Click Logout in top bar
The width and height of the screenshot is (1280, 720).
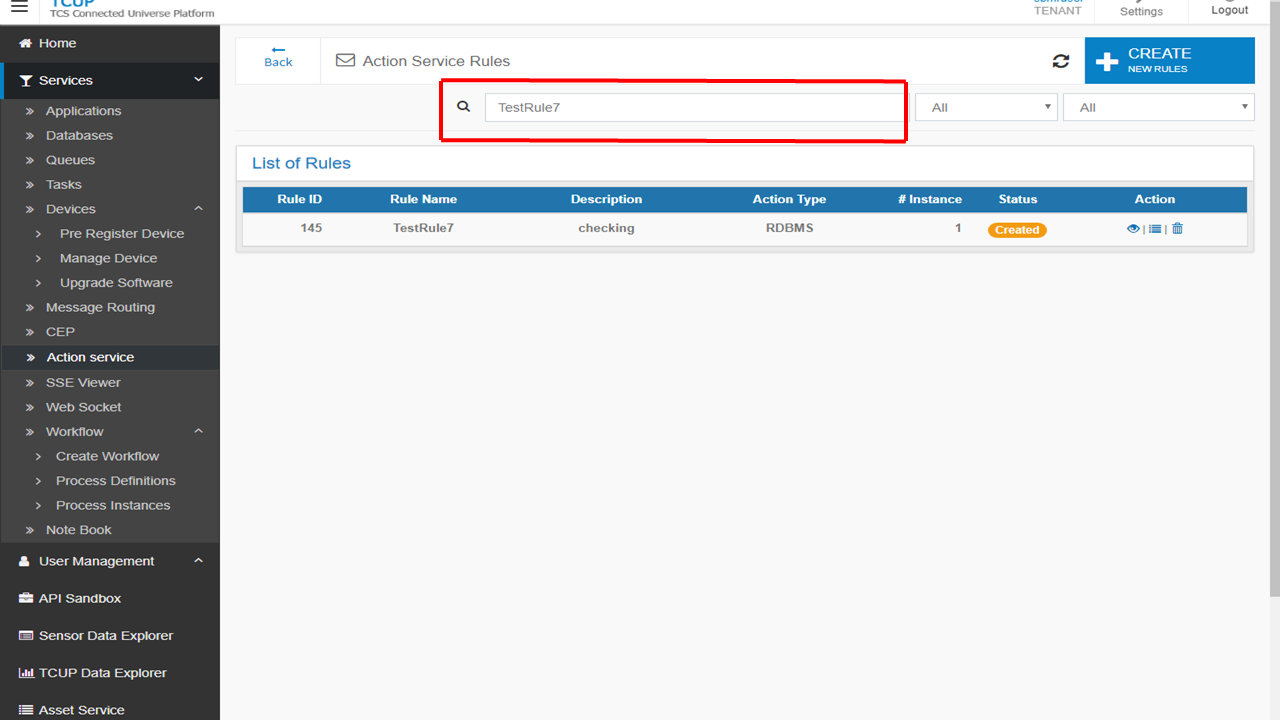coord(1229,9)
